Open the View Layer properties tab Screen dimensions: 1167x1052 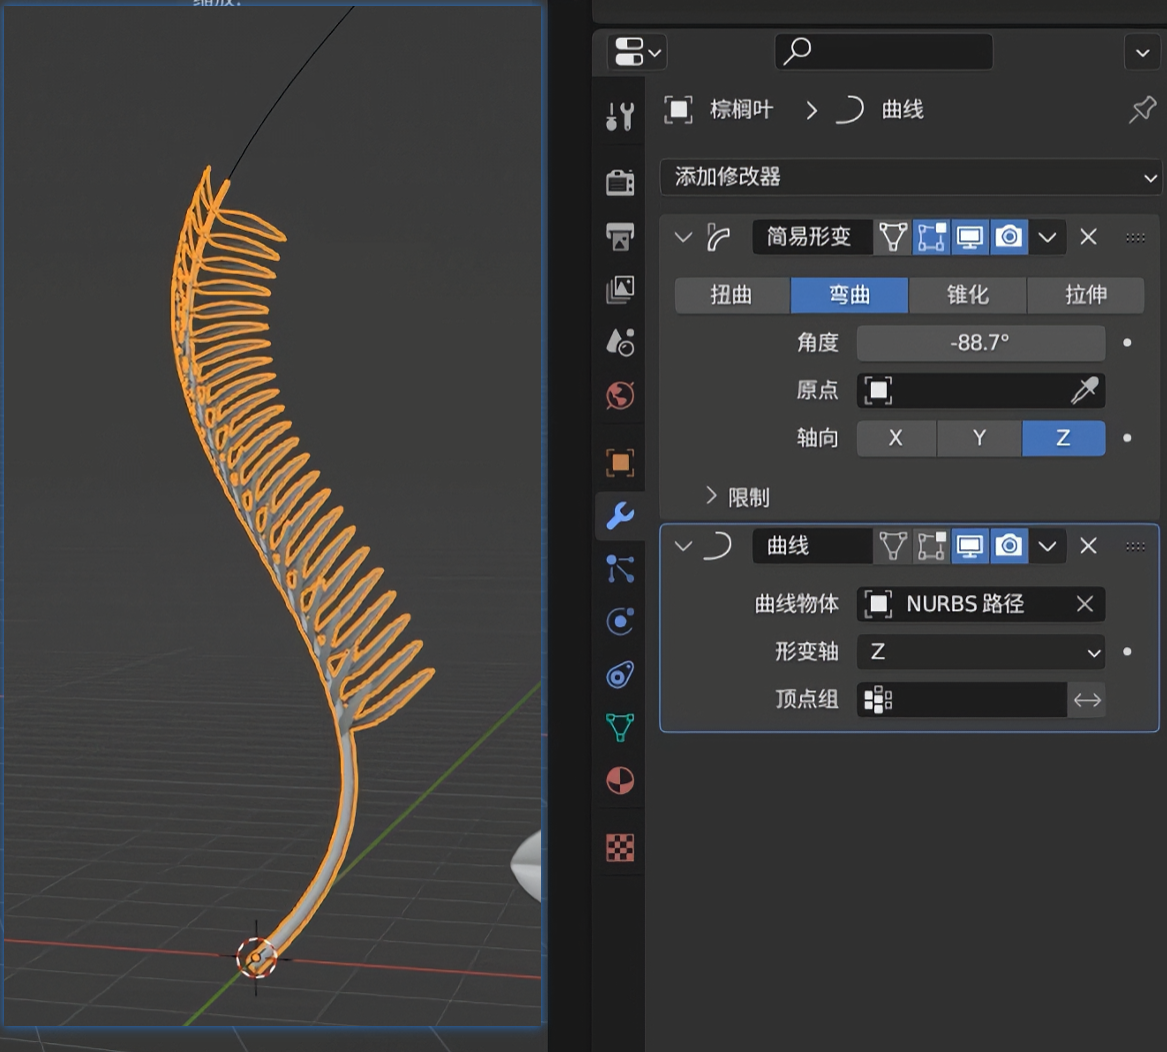[620, 290]
